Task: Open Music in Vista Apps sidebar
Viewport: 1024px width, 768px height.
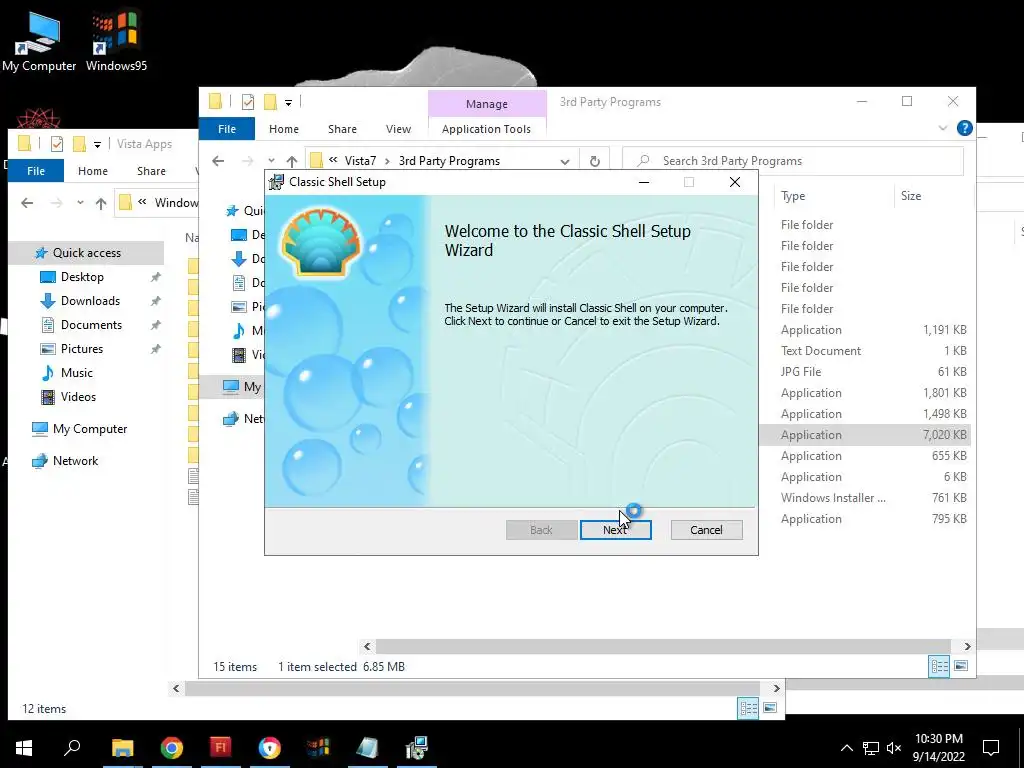Action: click(76, 373)
